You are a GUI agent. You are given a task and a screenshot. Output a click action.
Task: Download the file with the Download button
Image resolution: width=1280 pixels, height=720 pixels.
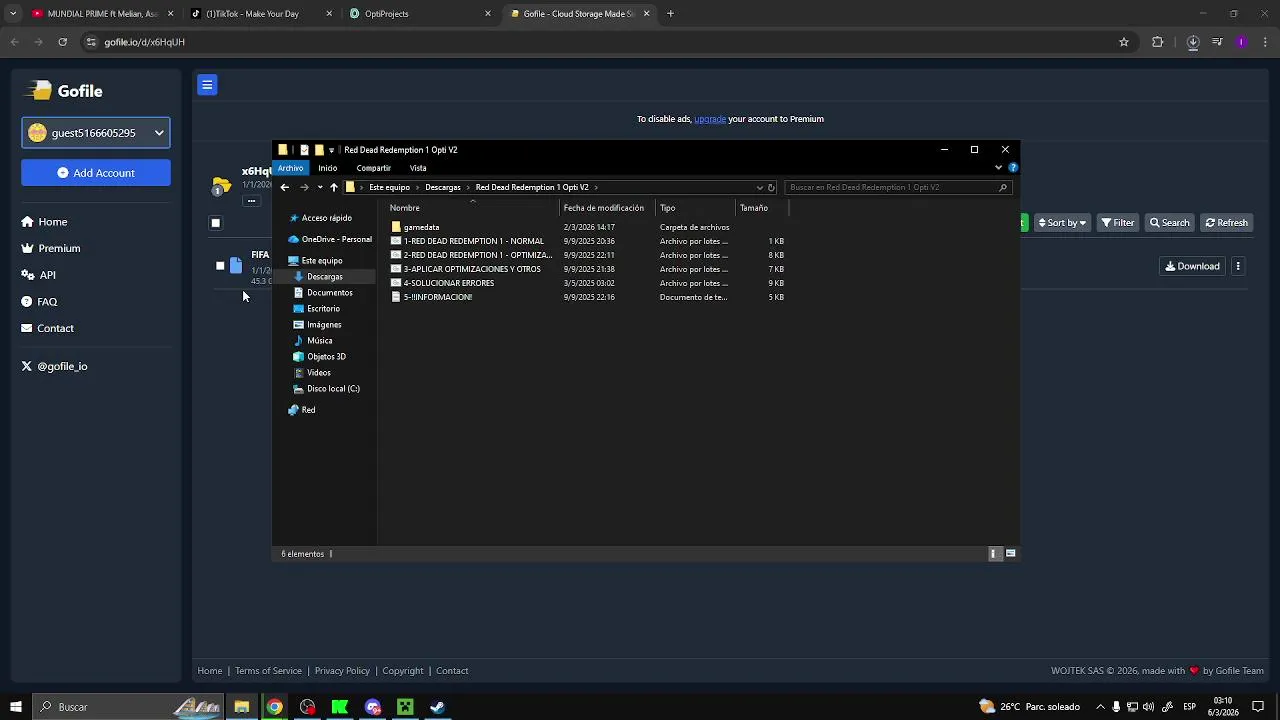tap(1192, 266)
